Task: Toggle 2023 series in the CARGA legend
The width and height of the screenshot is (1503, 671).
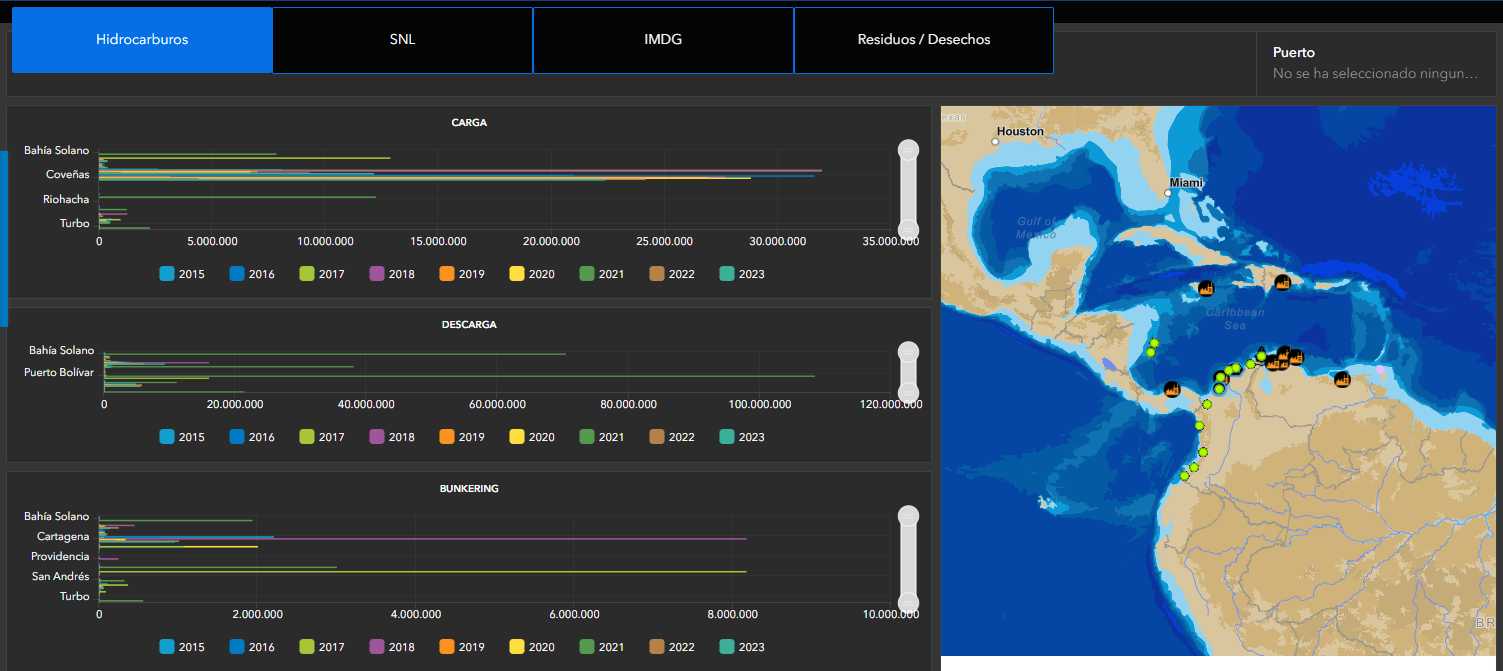Action: coord(742,274)
